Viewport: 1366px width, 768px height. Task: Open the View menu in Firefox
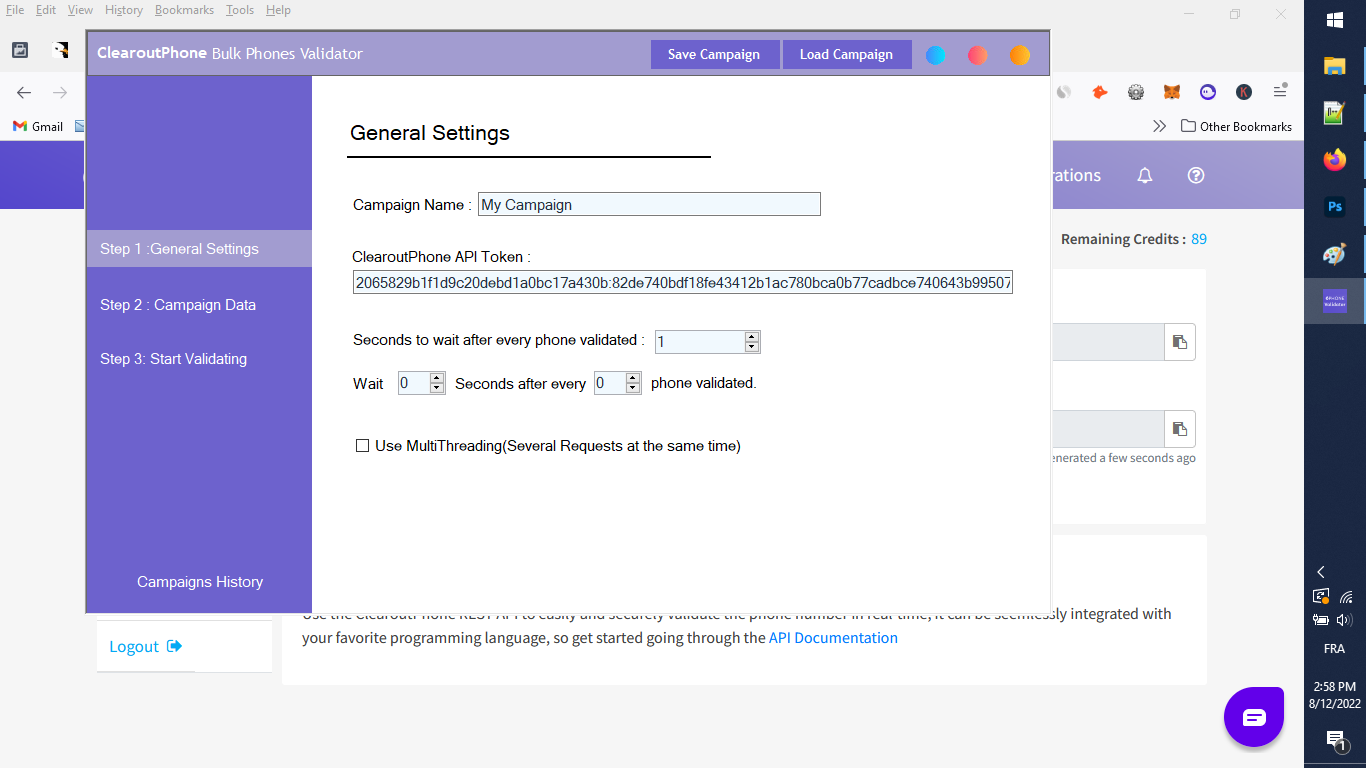point(80,10)
